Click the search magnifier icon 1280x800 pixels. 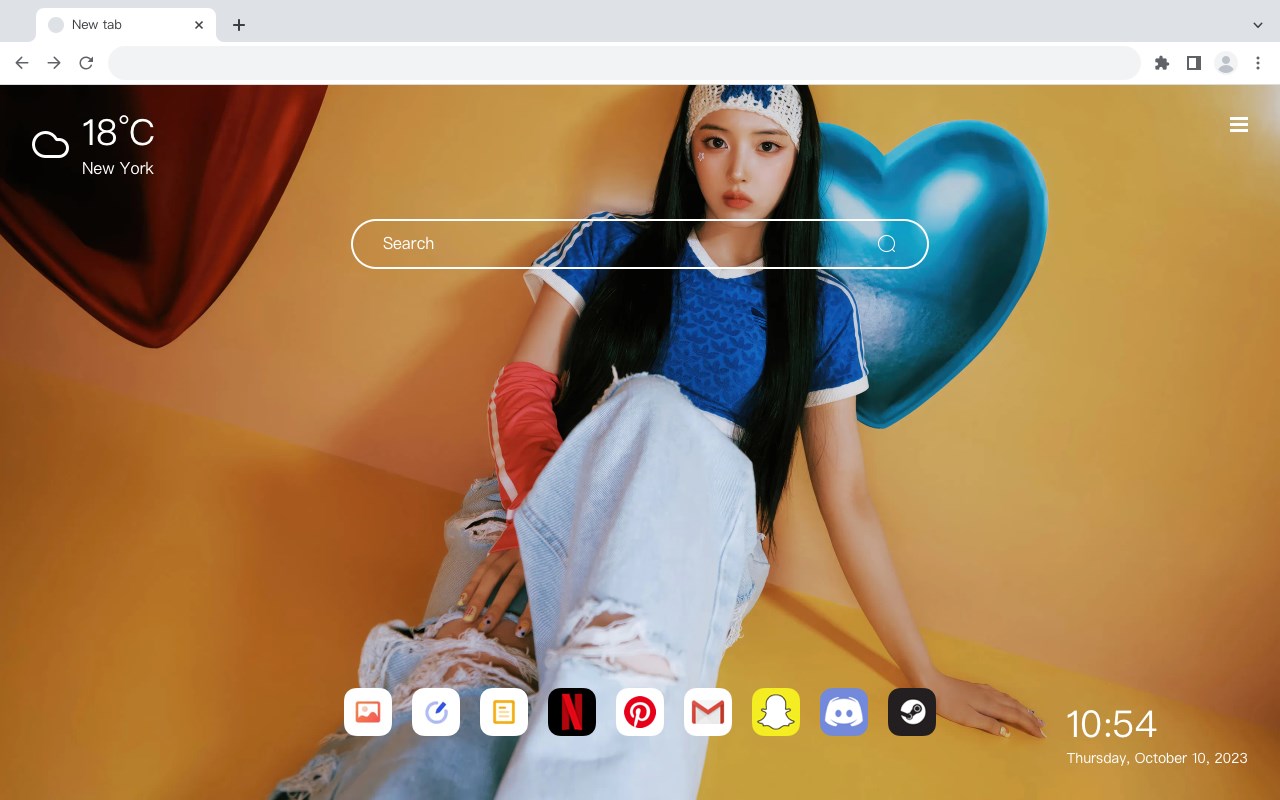pos(887,244)
